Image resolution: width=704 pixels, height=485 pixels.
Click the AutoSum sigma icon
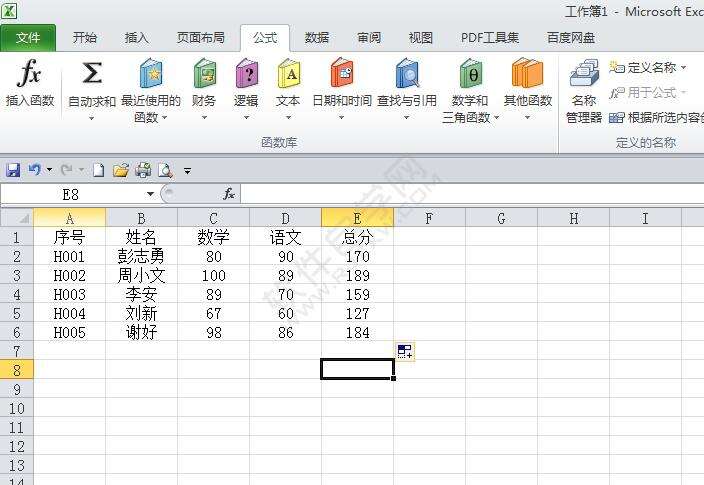click(92, 73)
